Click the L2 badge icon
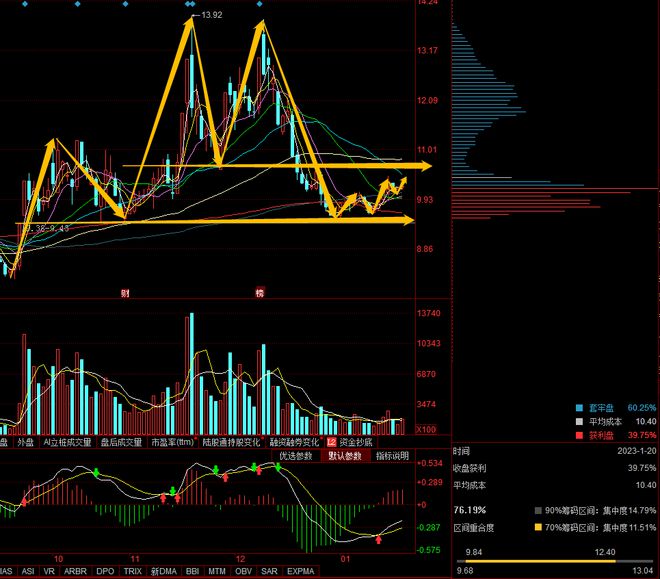The image size is (660, 579). (x=331, y=442)
